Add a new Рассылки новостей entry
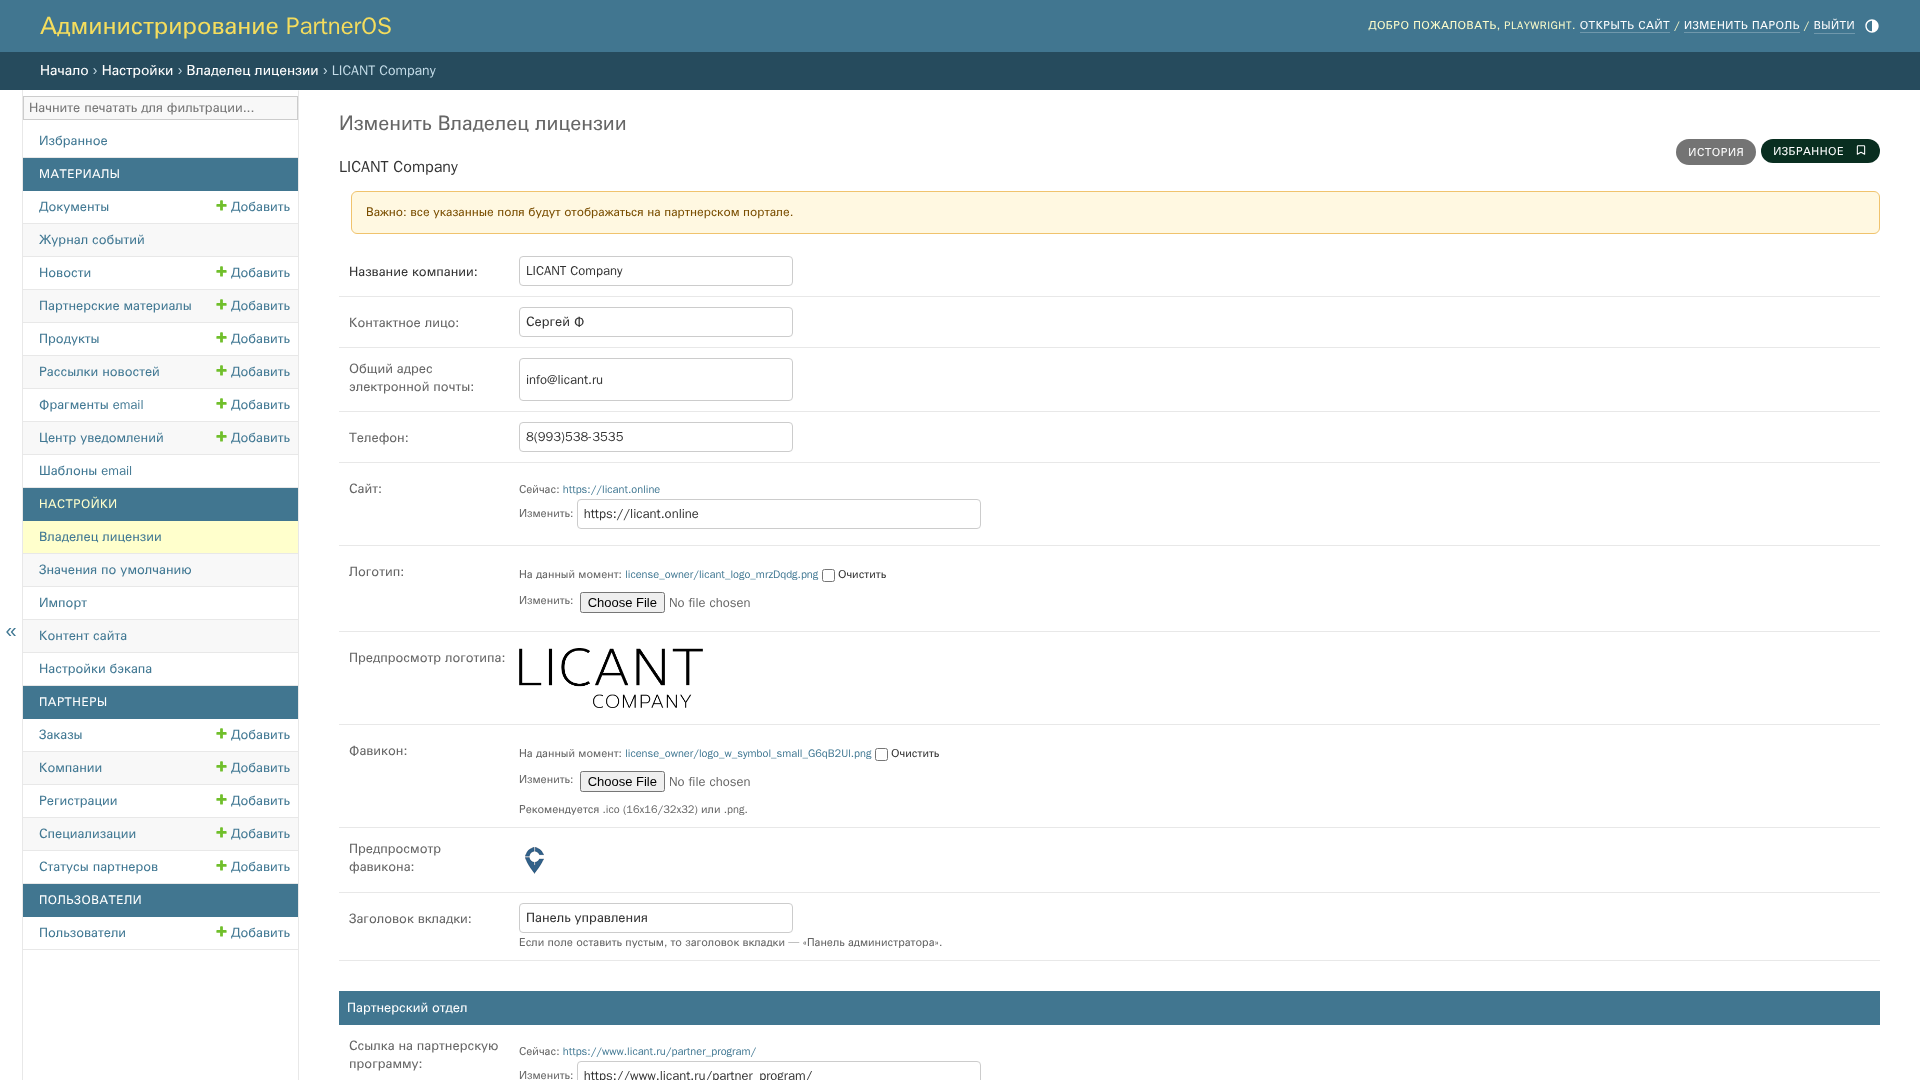The height and width of the screenshot is (1080, 1920). pyautogui.click(x=253, y=372)
